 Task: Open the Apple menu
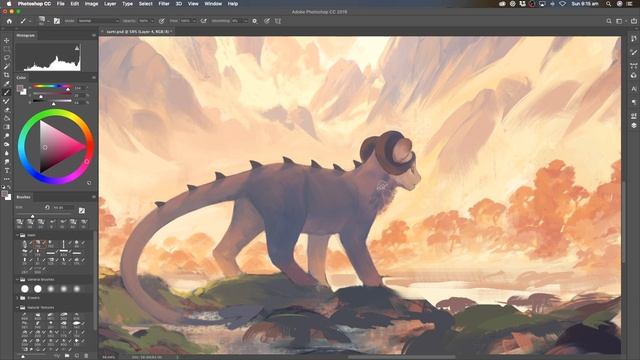tap(9, 4)
